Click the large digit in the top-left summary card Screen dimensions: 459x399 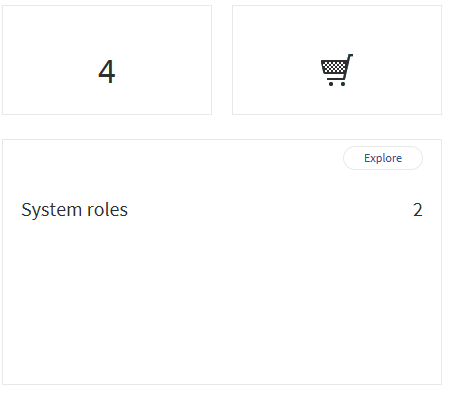(x=107, y=71)
